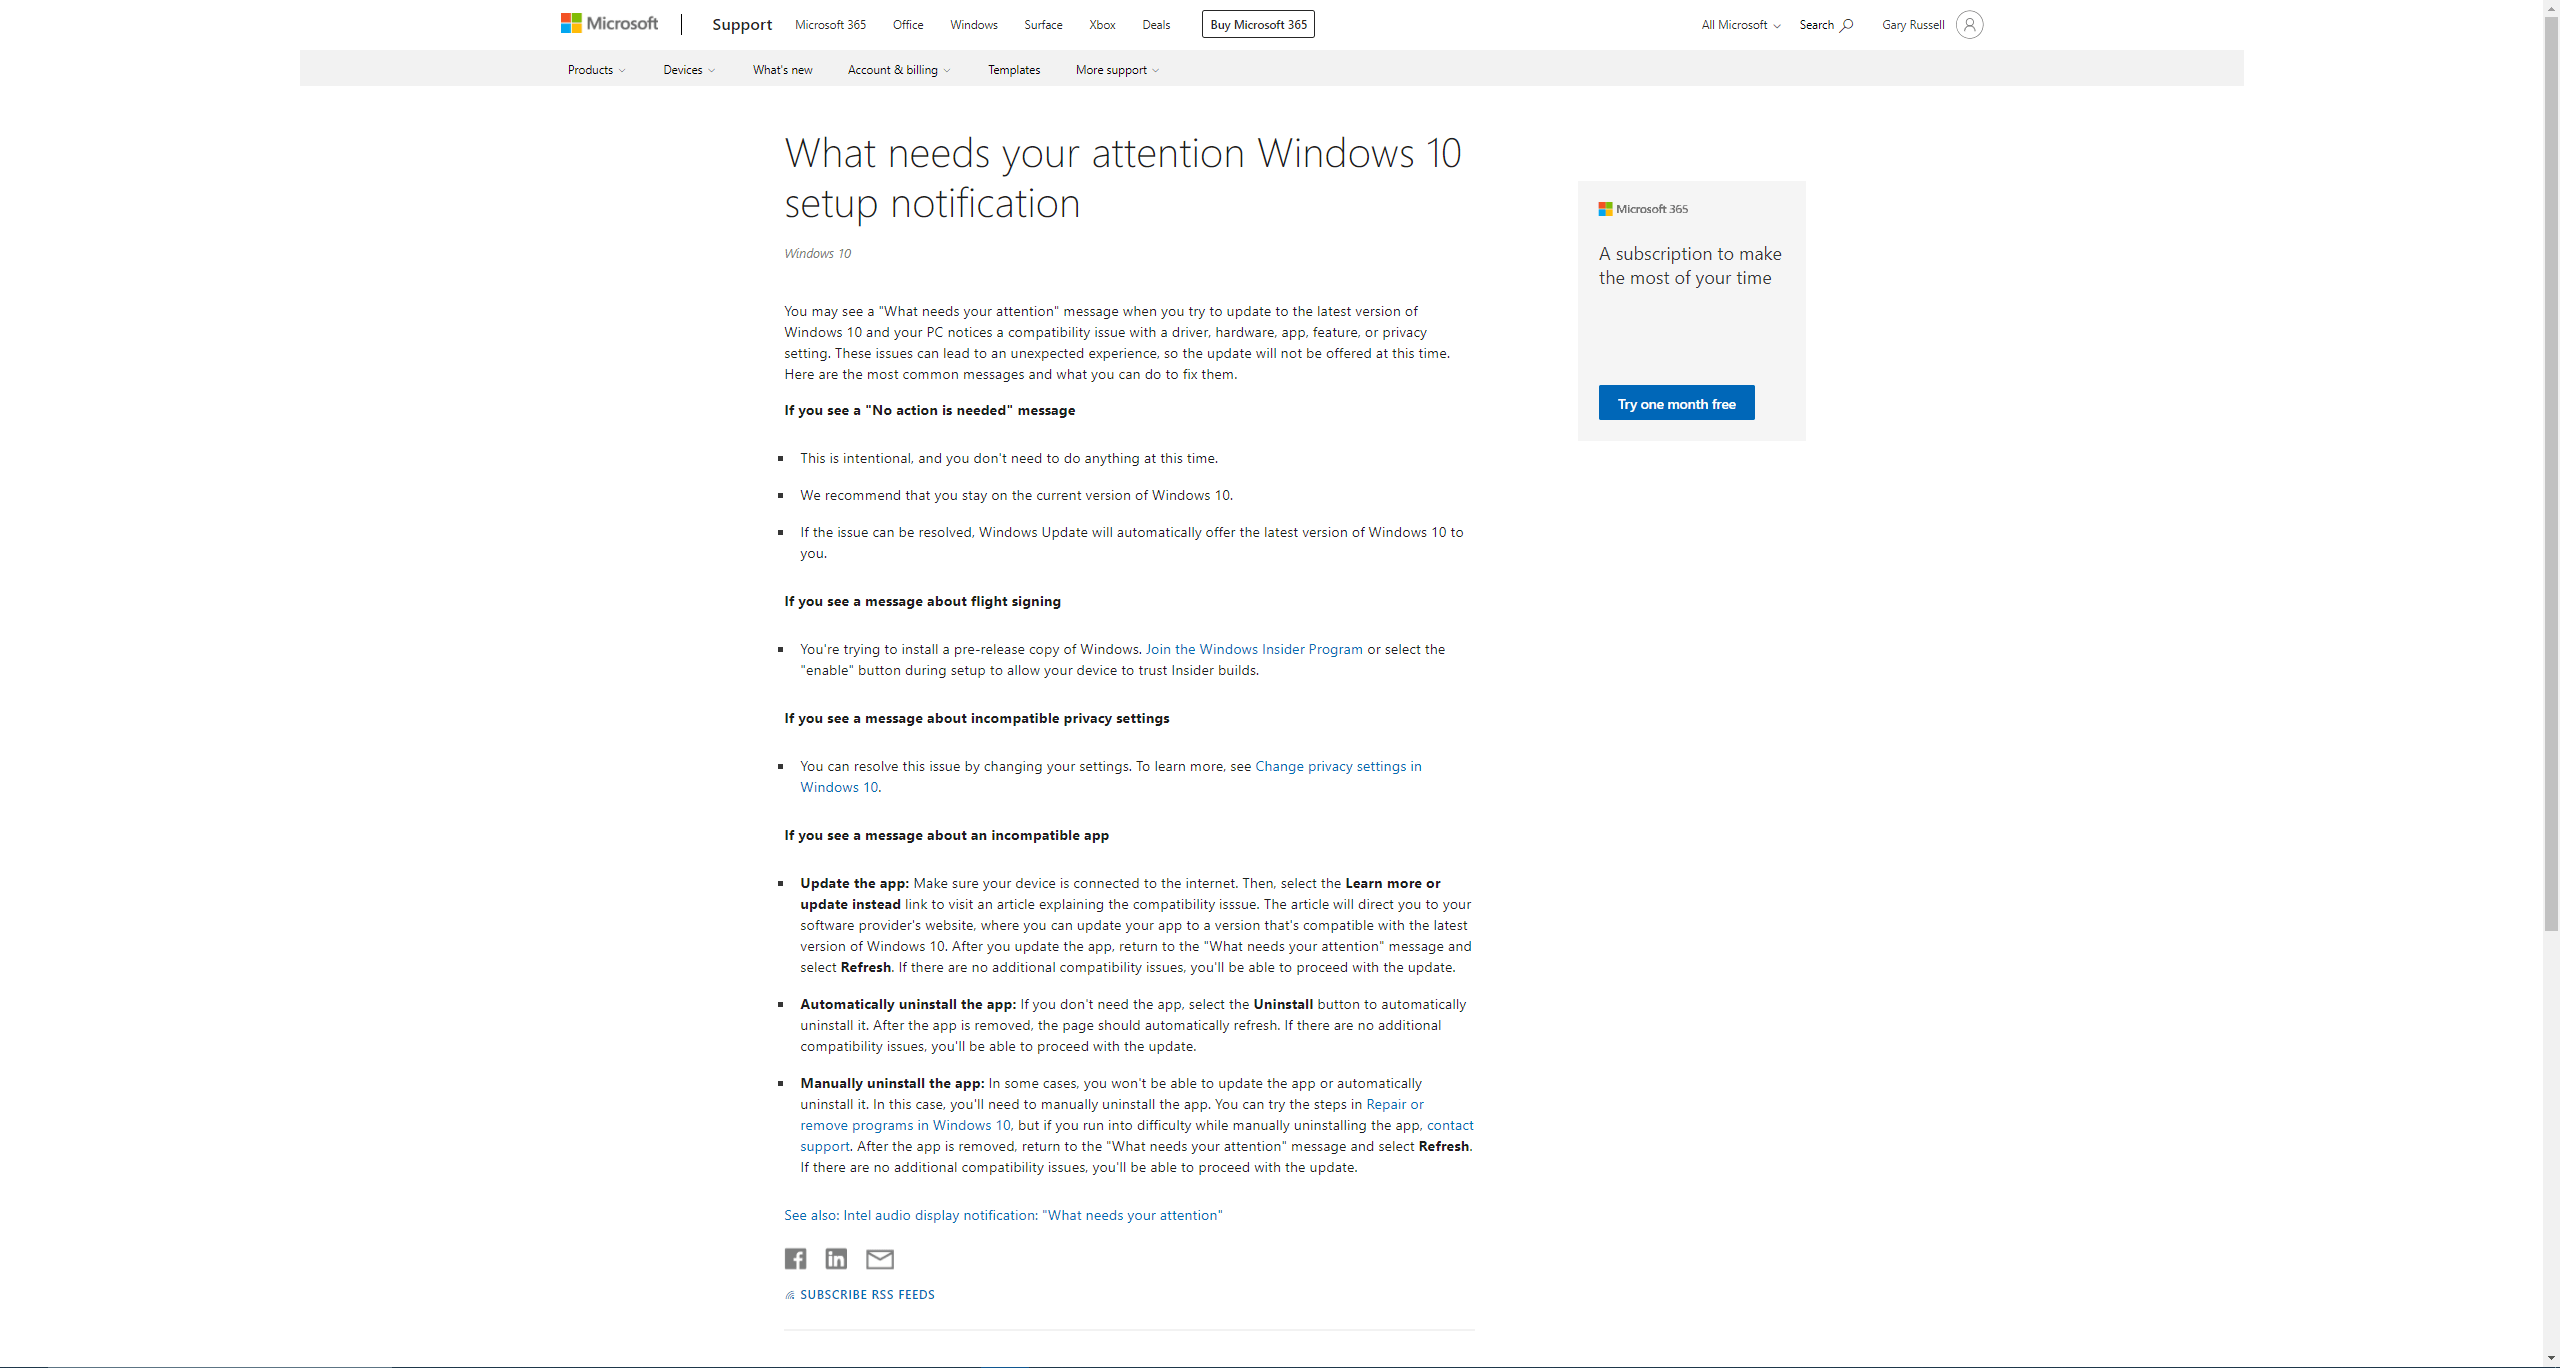Open What's new menu item
This screenshot has width=2560, height=1368.
pyautogui.click(x=782, y=70)
